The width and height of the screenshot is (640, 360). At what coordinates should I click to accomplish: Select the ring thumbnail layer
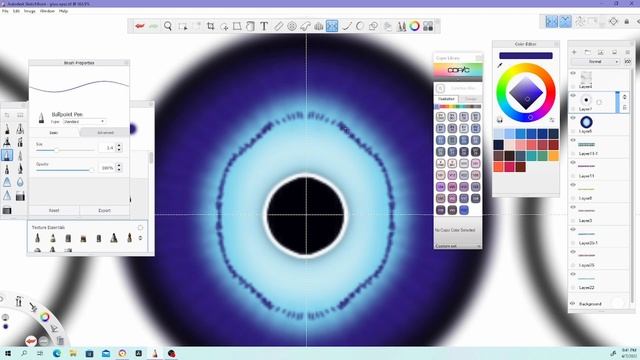click(587, 122)
